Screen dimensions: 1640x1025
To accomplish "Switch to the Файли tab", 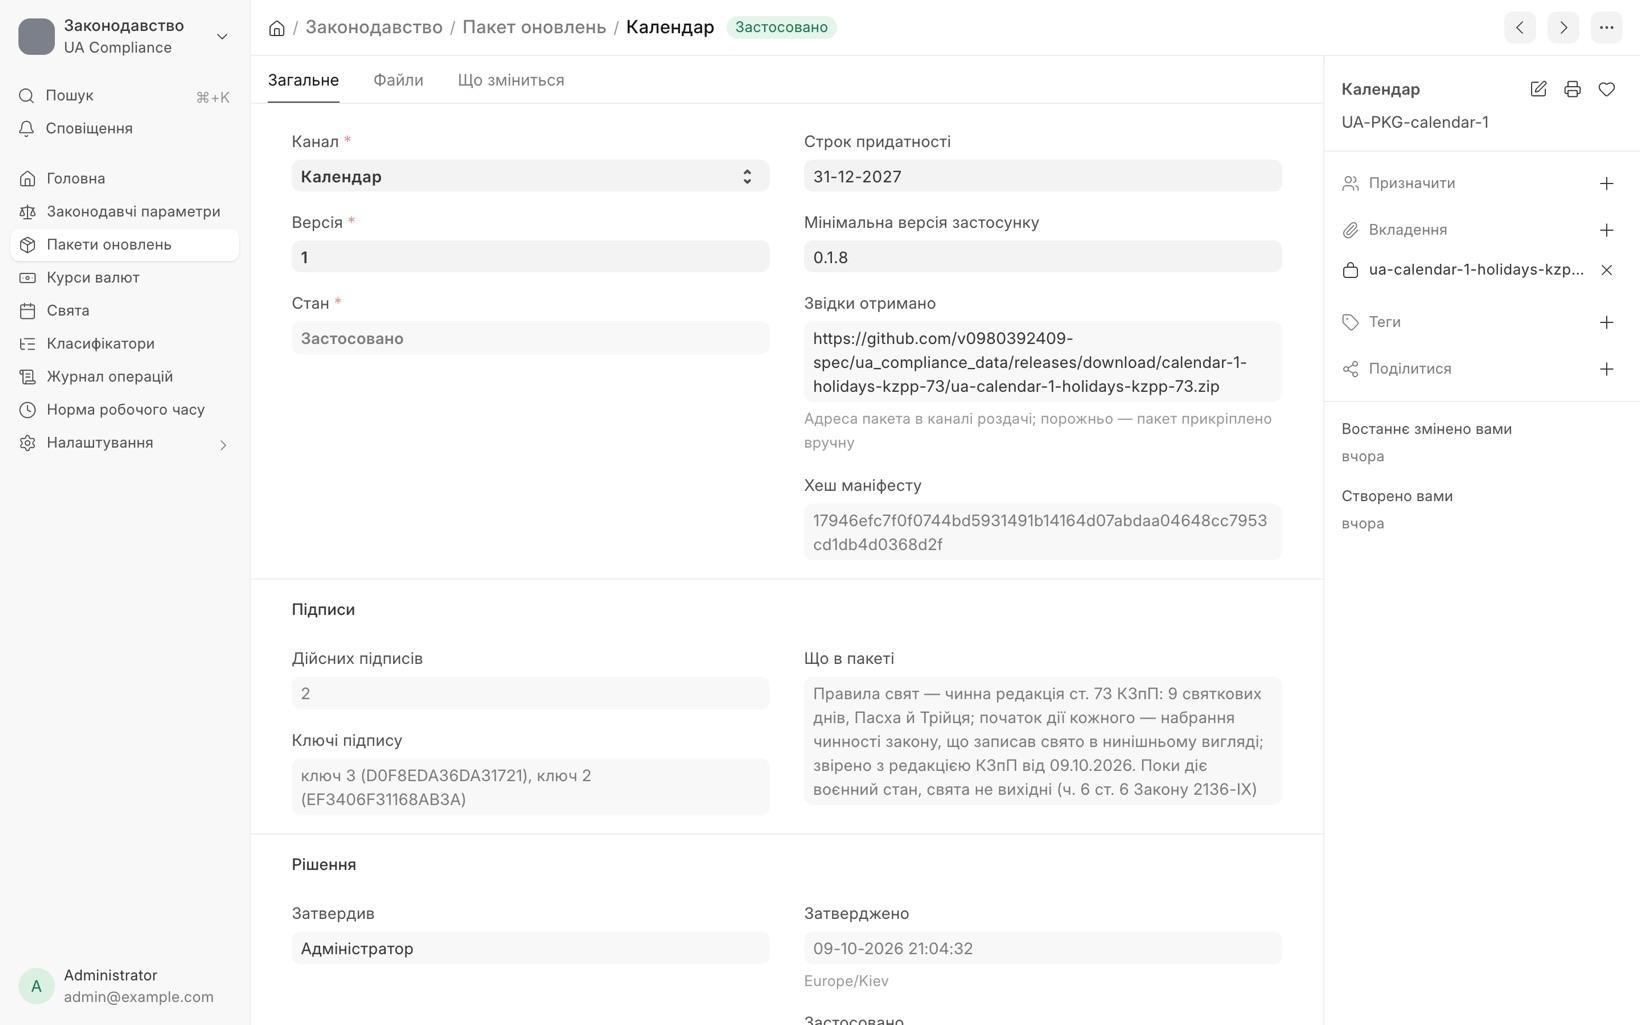I will pyautogui.click(x=398, y=80).
